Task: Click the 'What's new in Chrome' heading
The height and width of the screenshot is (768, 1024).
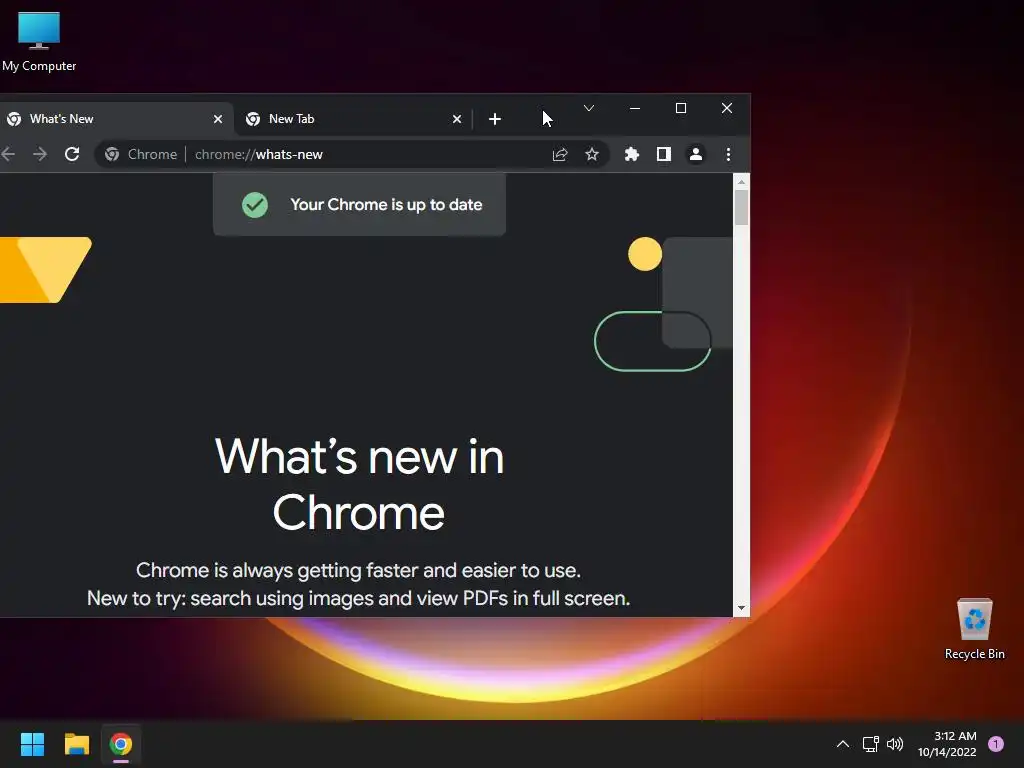Action: pos(359,484)
